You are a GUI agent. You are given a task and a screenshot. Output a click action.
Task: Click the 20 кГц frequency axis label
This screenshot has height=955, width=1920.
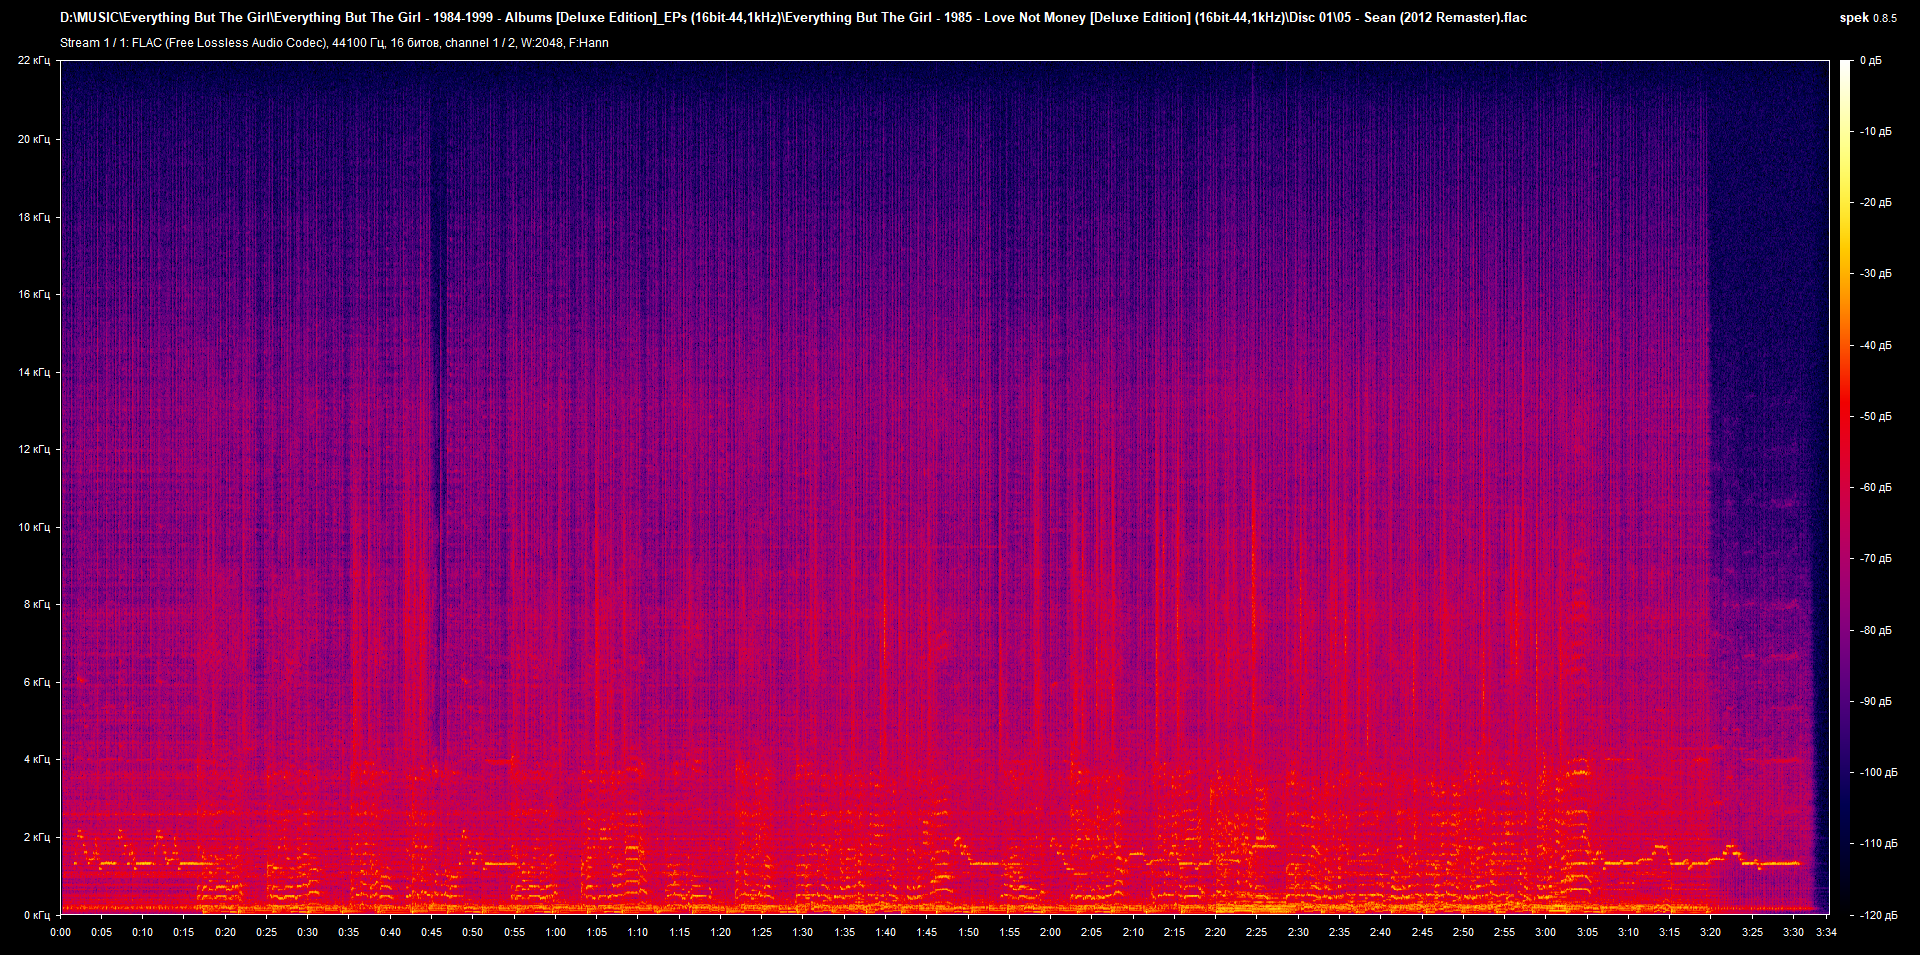pos(34,139)
